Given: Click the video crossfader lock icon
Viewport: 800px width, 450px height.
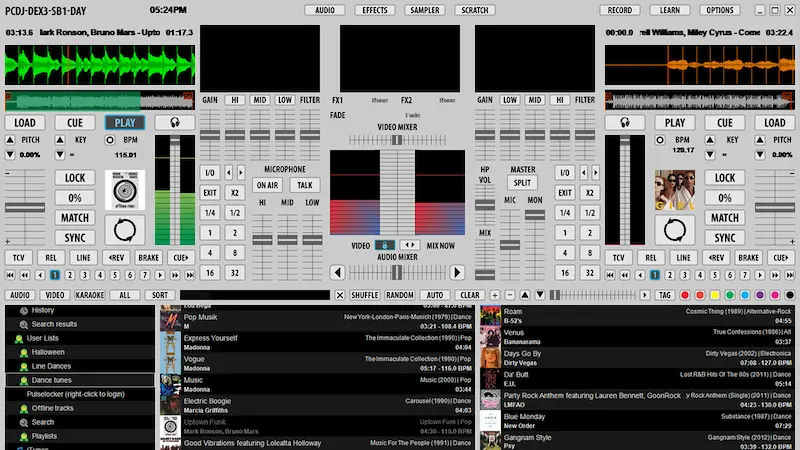Looking at the screenshot, I should [x=385, y=245].
